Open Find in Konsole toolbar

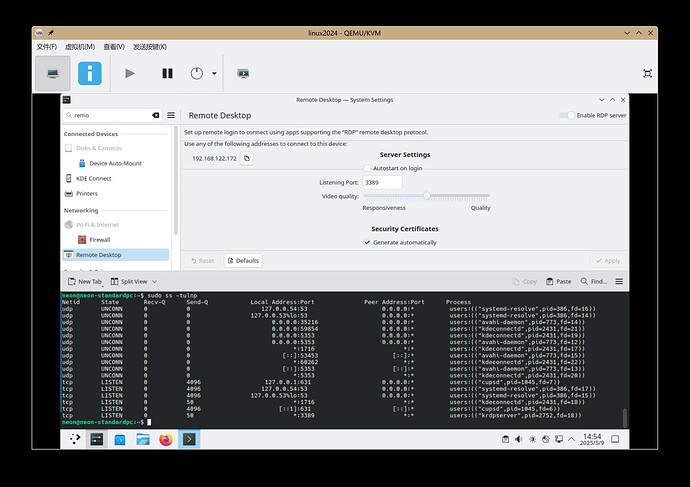(x=594, y=282)
